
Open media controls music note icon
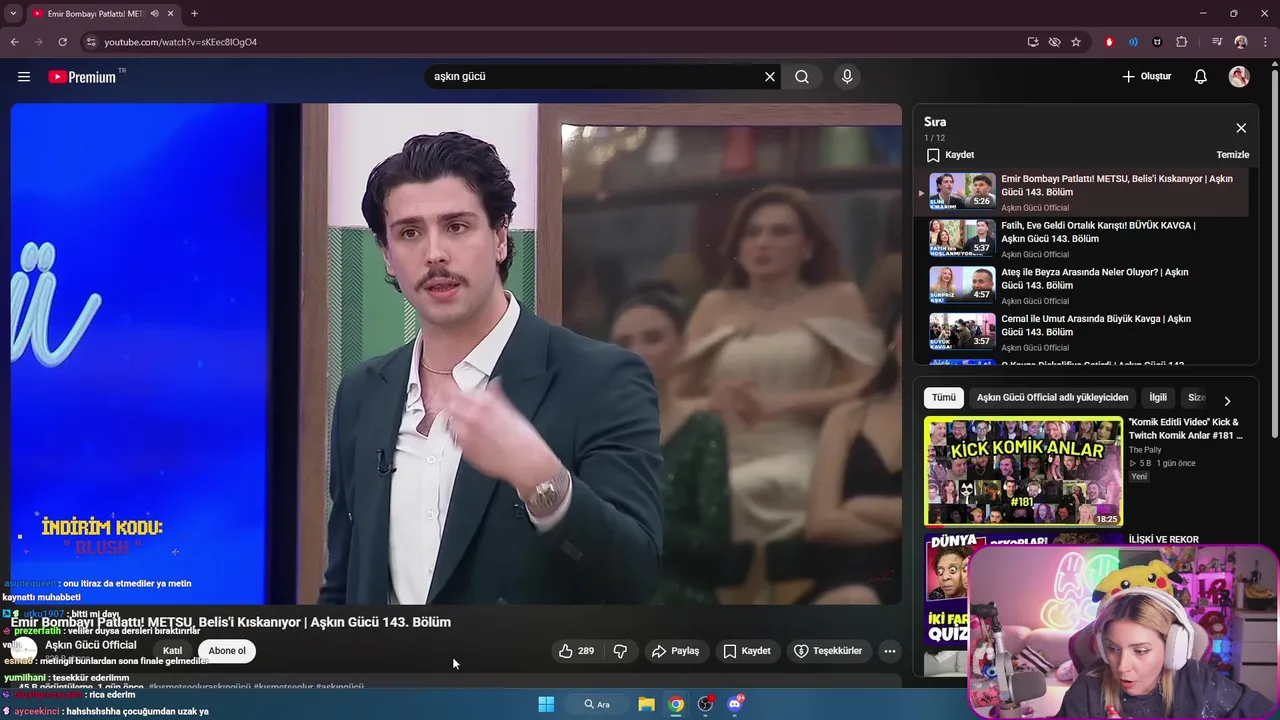pyautogui.click(x=1217, y=42)
